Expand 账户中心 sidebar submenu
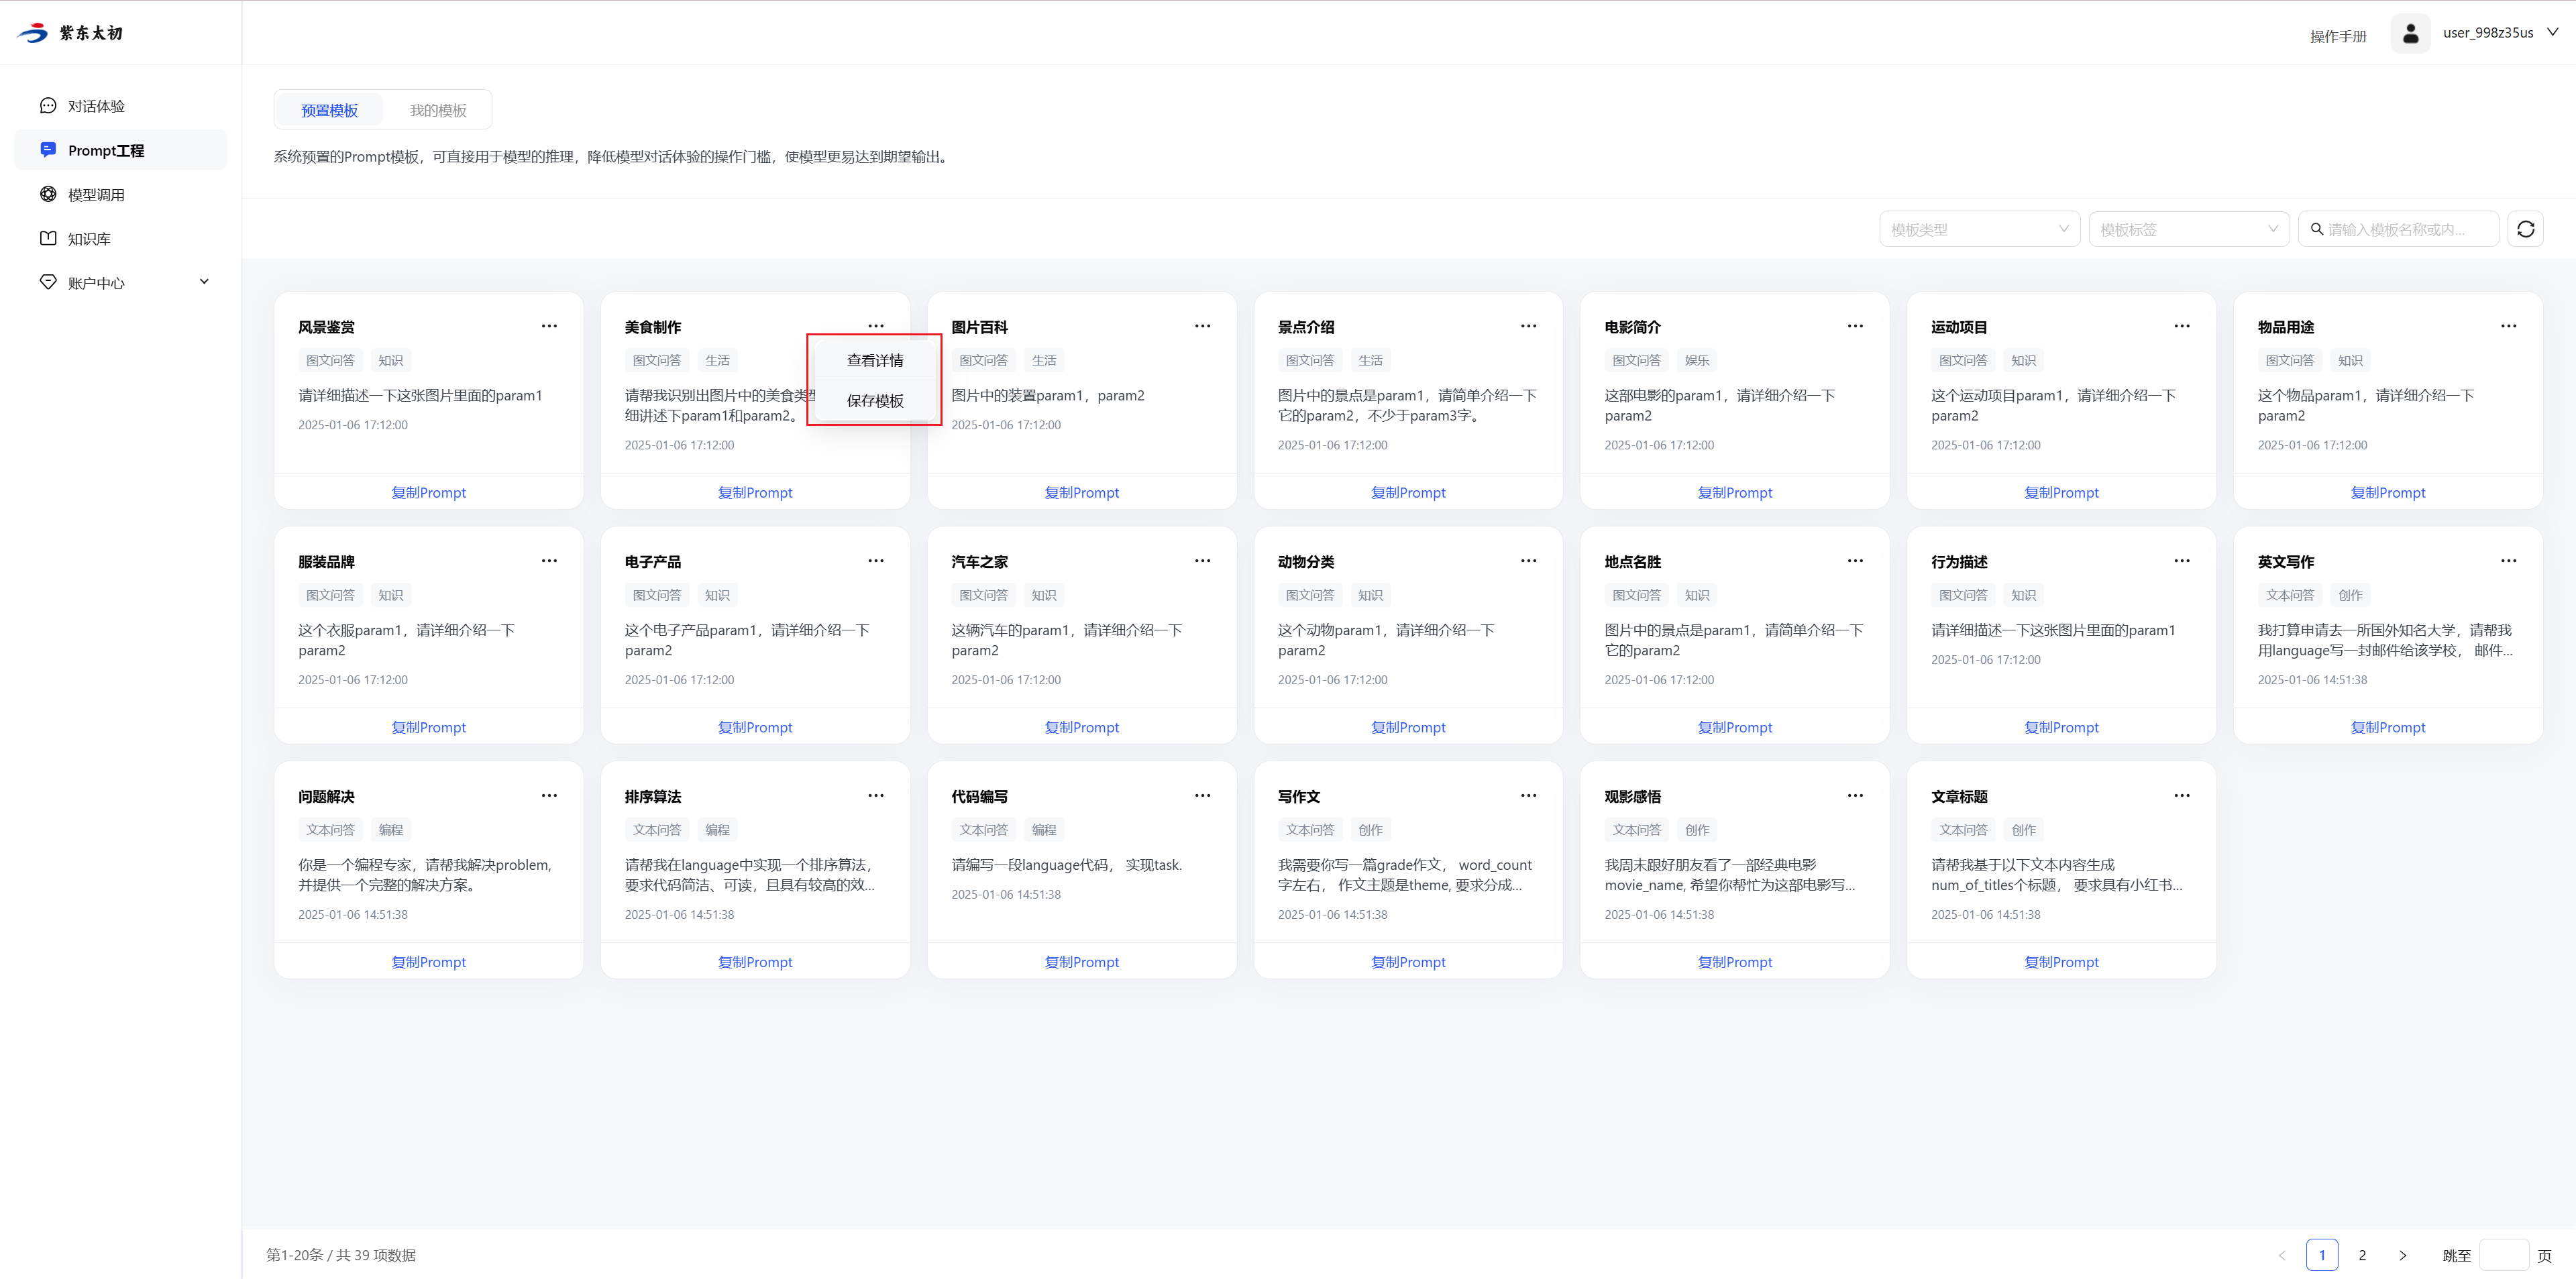 204,282
